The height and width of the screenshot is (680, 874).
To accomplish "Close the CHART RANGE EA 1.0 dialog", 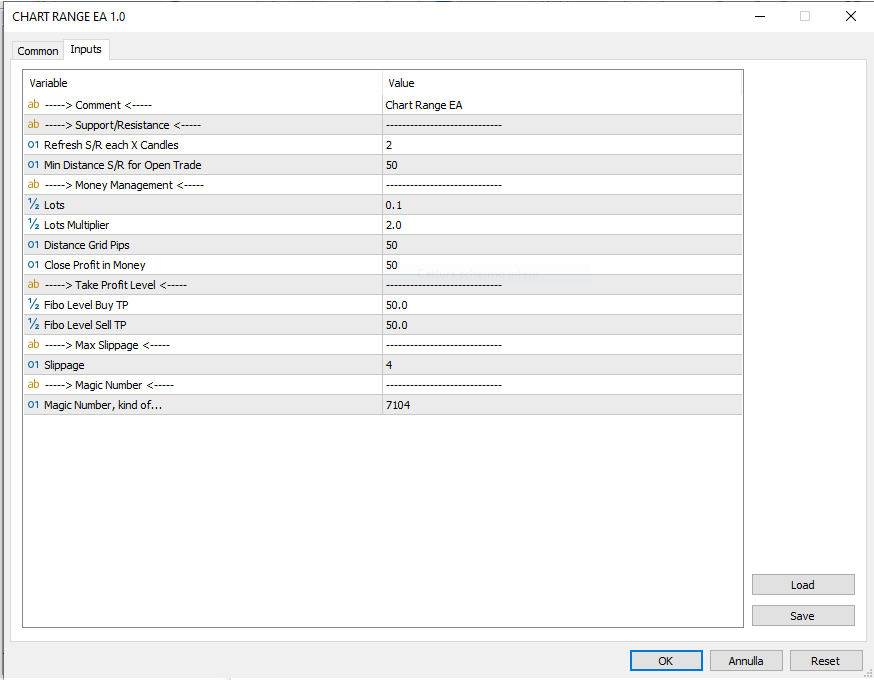I will click(851, 16).
